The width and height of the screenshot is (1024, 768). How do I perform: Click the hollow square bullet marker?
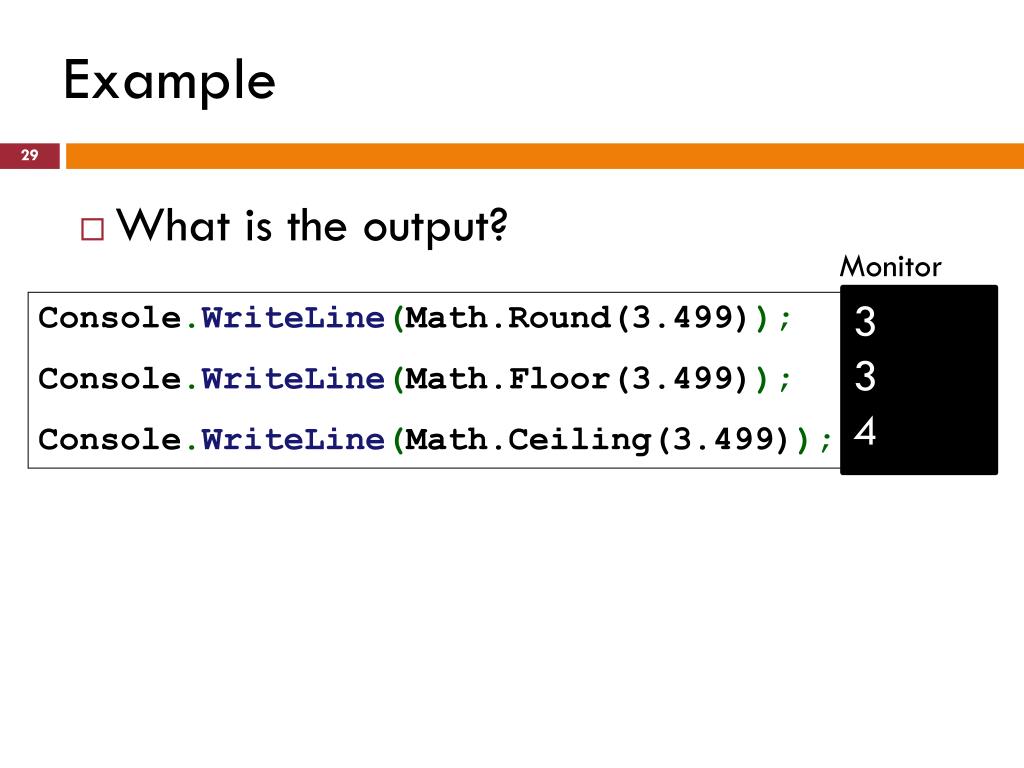tap(93, 229)
